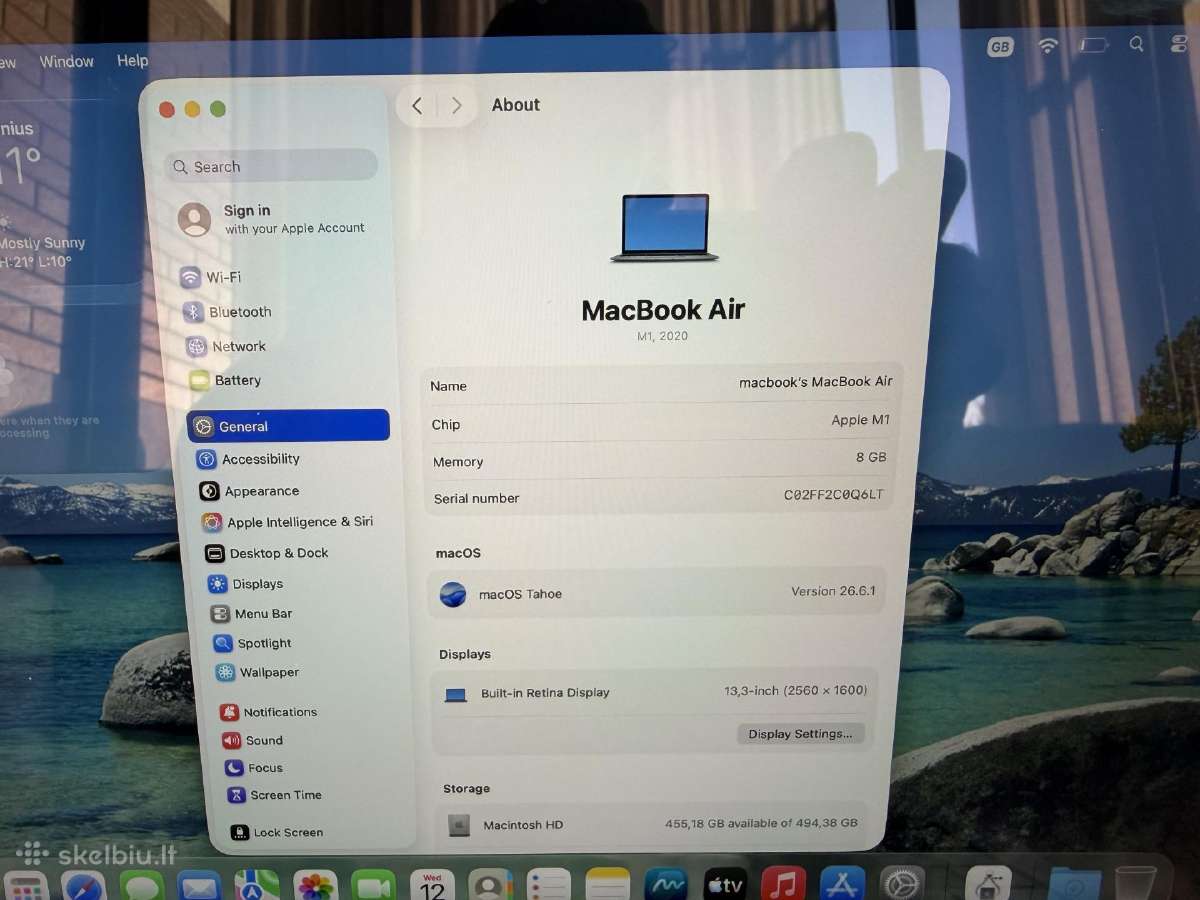Open Maps from the Dock
The height and width of the screenshot is (900, 1200).
pos(257,886)
